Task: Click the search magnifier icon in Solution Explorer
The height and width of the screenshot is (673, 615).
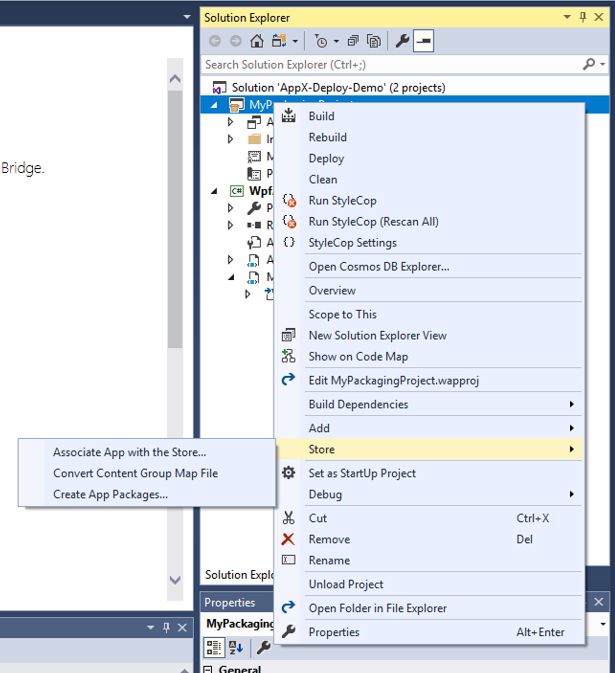Action: (x=589, y=64)
